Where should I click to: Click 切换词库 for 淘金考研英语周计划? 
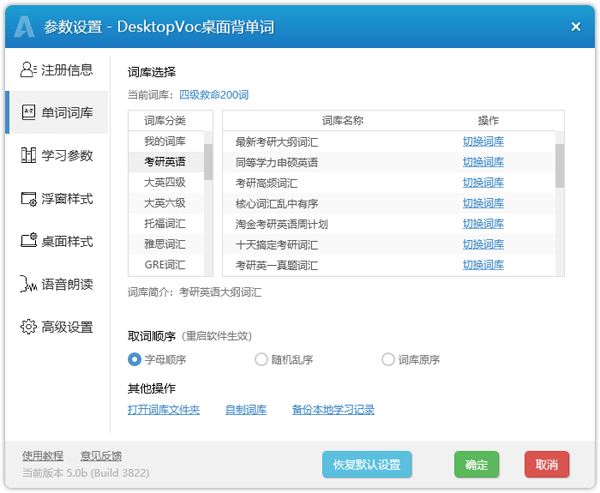point(483,224)
